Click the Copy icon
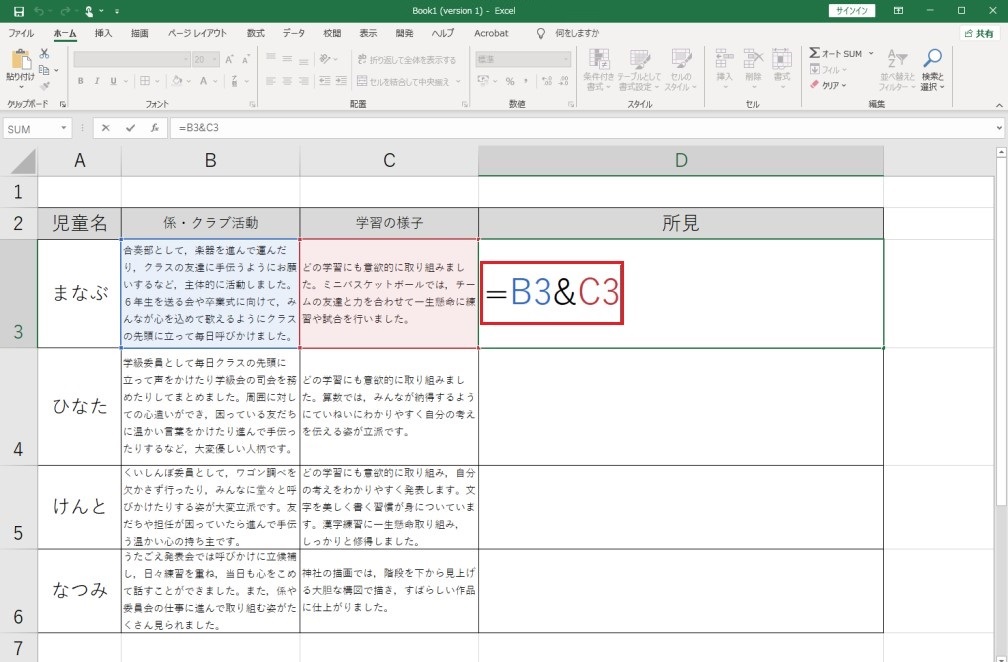This screenshot has width=1008, height=662. [44, 69]
